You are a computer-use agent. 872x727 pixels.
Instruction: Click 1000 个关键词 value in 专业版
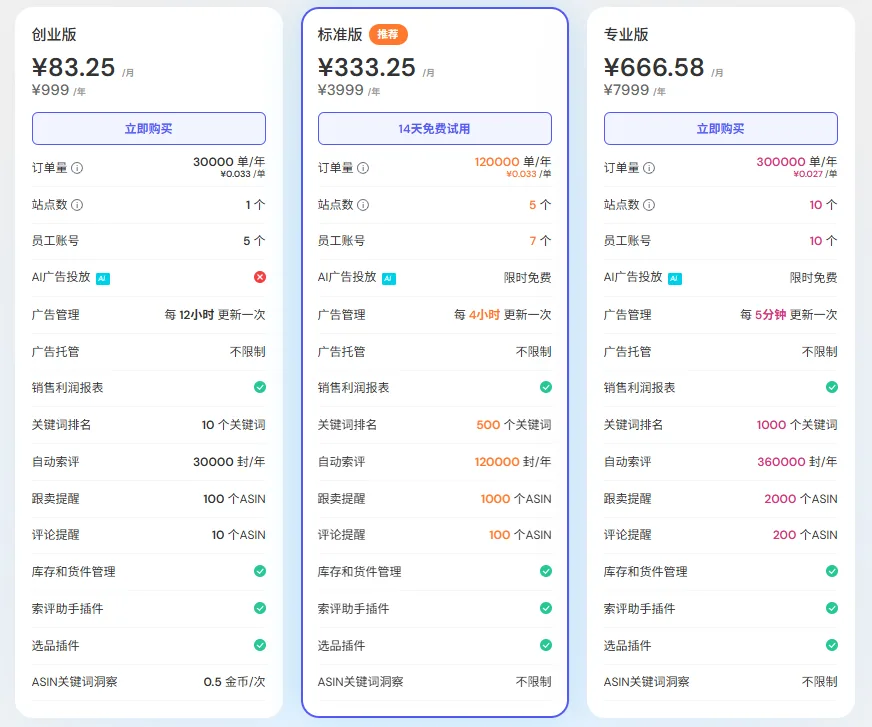[x=797, y=425]
